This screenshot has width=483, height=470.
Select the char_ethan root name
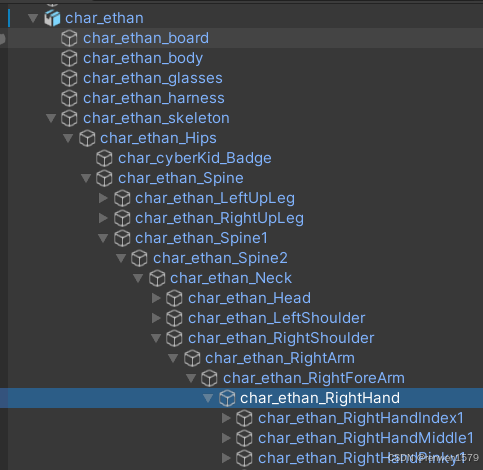point(104,18)
